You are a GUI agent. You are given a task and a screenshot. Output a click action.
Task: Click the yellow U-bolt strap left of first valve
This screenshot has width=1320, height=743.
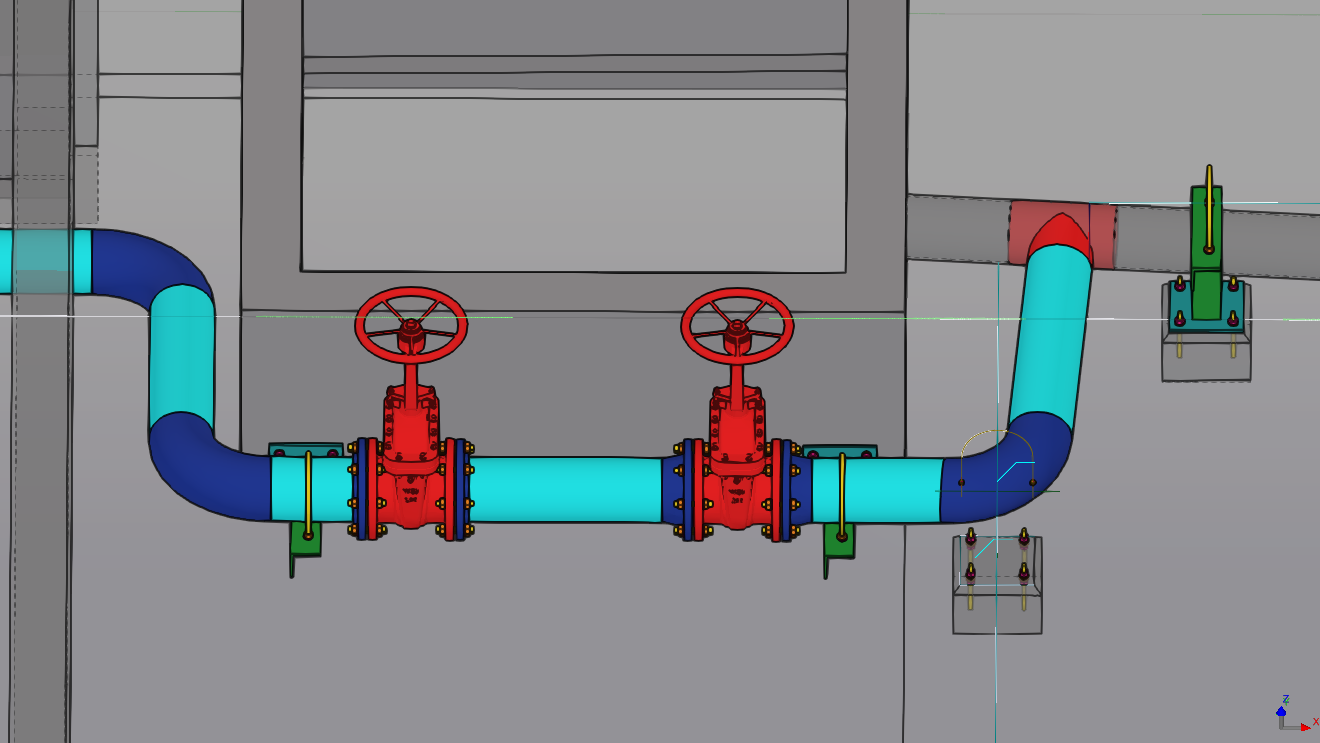(308, 495)
